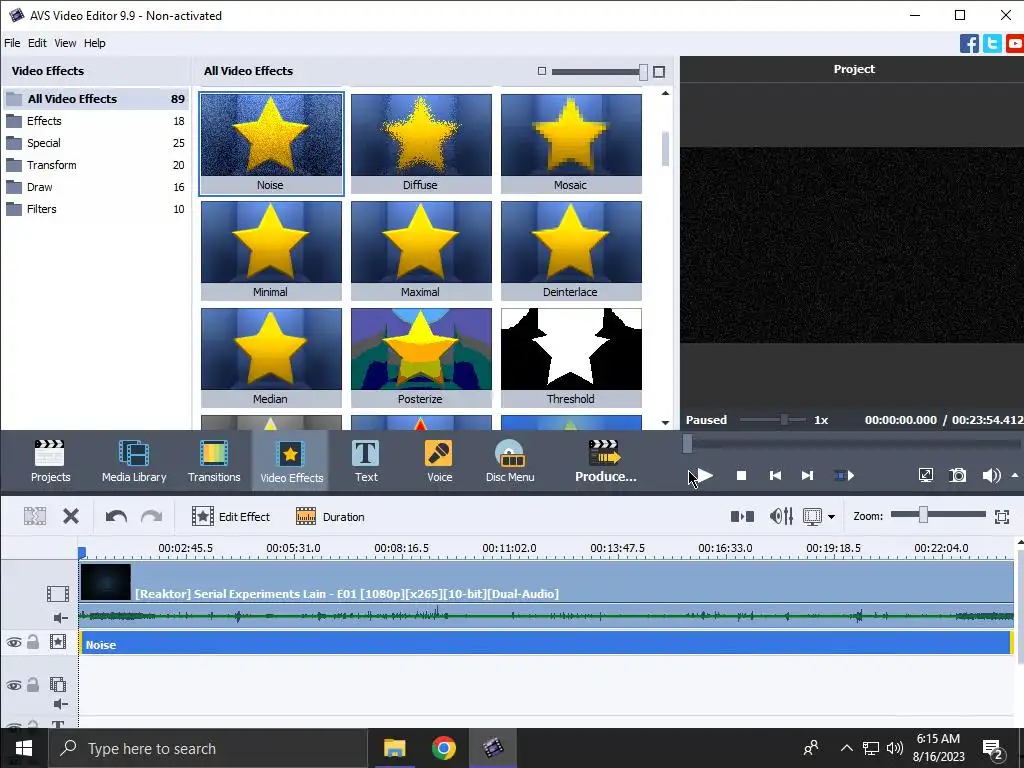Mute the preview volume speaker
The height and width of the screenshot is (768, 1024).
pos(991,475)
